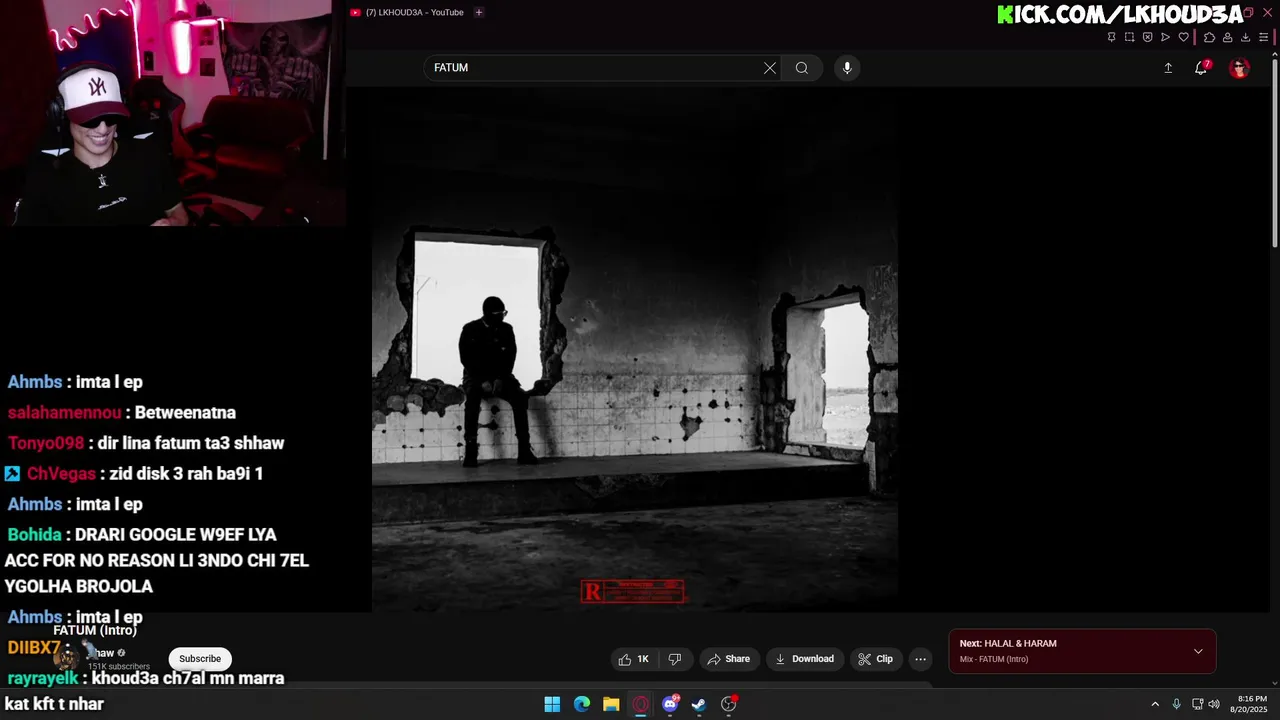The height and width of the screenshot is (720, 1280).
Task: Click the taskbar microphone tray icon
Action: coord(1177,704)
